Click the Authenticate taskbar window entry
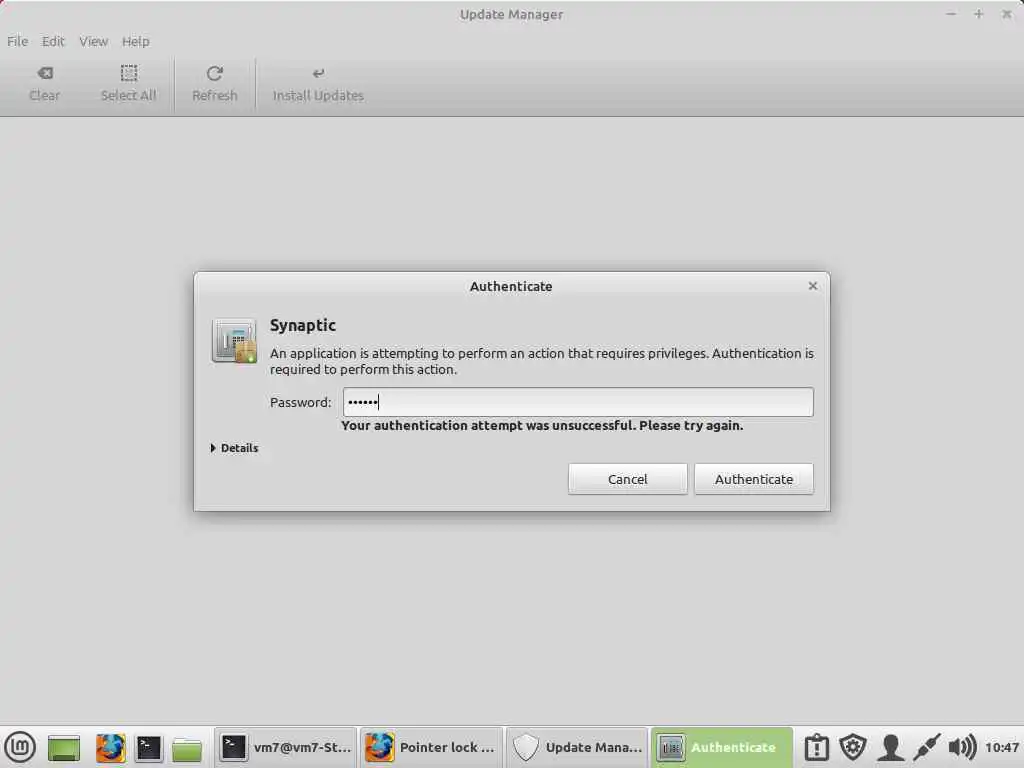The height and width of the screenshot is (768, 1024). point(722,747)
